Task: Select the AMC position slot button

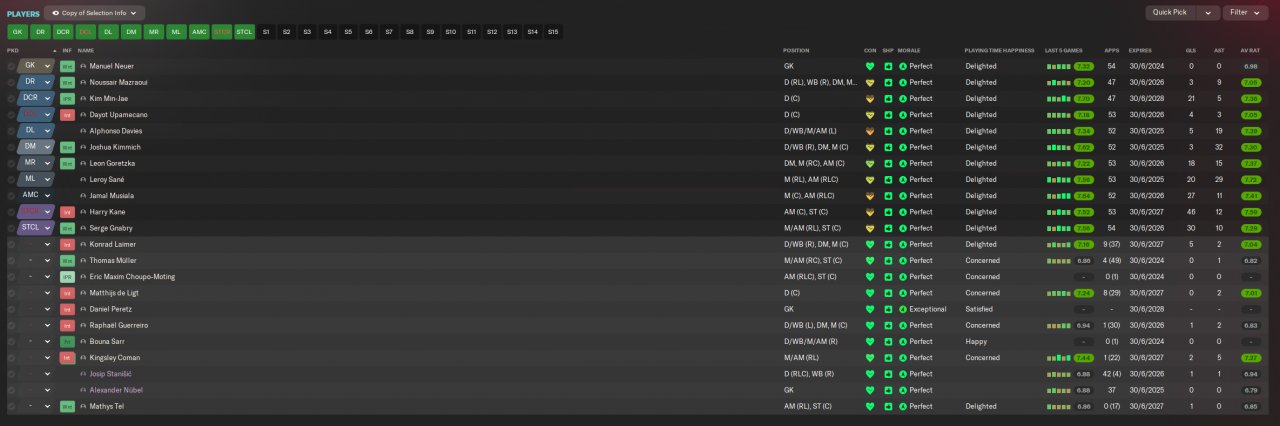Action: [199, 32]
